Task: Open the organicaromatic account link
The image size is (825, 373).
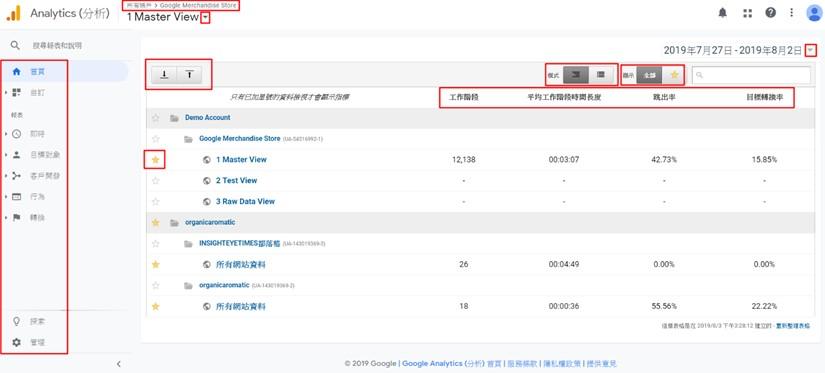Action: point(210,223)
